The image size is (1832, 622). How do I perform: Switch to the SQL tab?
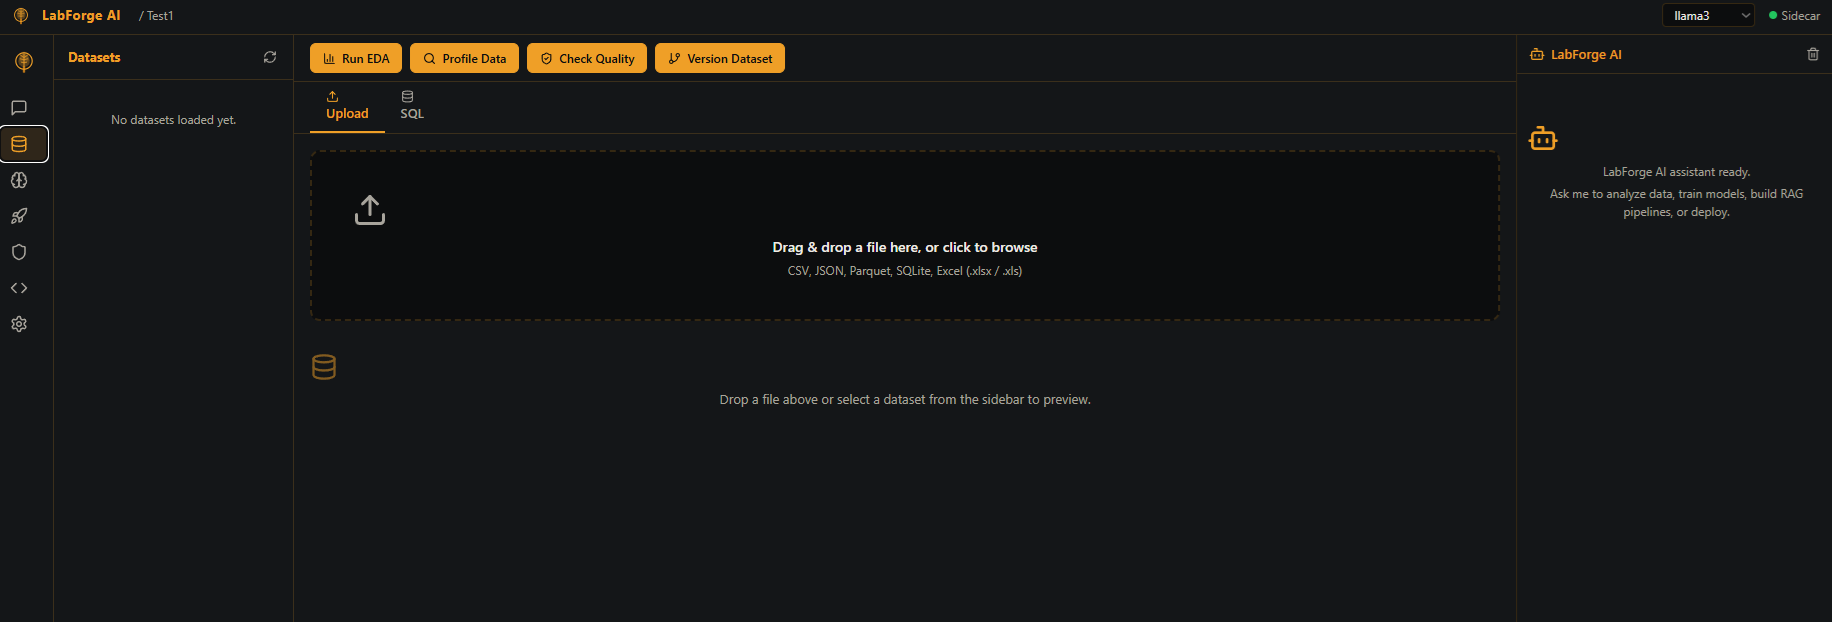[412, 106]
